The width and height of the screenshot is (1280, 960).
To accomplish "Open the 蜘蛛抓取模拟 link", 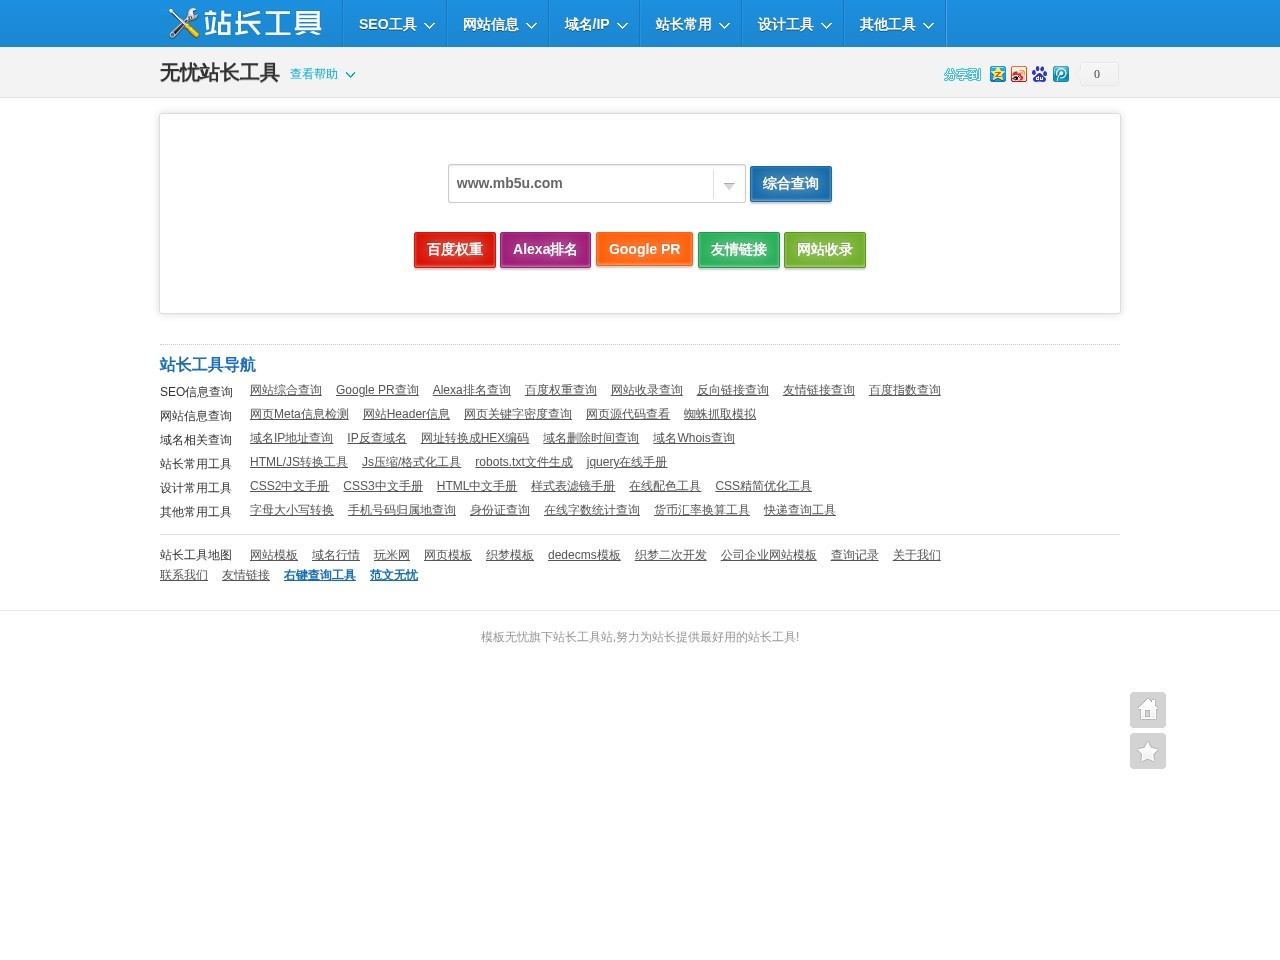I will tap(720, 414).
